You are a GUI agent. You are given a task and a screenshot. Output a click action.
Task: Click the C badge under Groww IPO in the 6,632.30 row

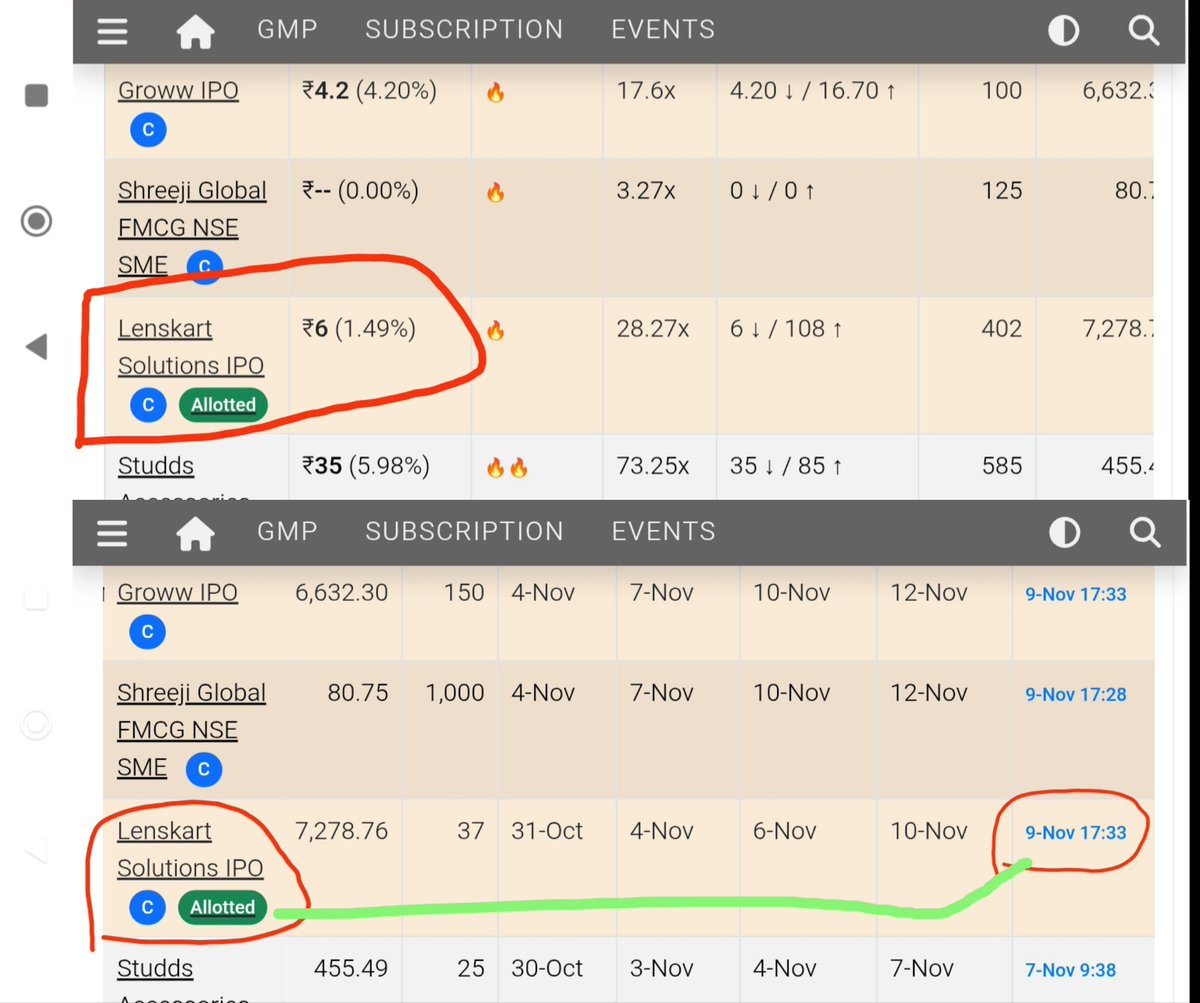click(148, 632)
